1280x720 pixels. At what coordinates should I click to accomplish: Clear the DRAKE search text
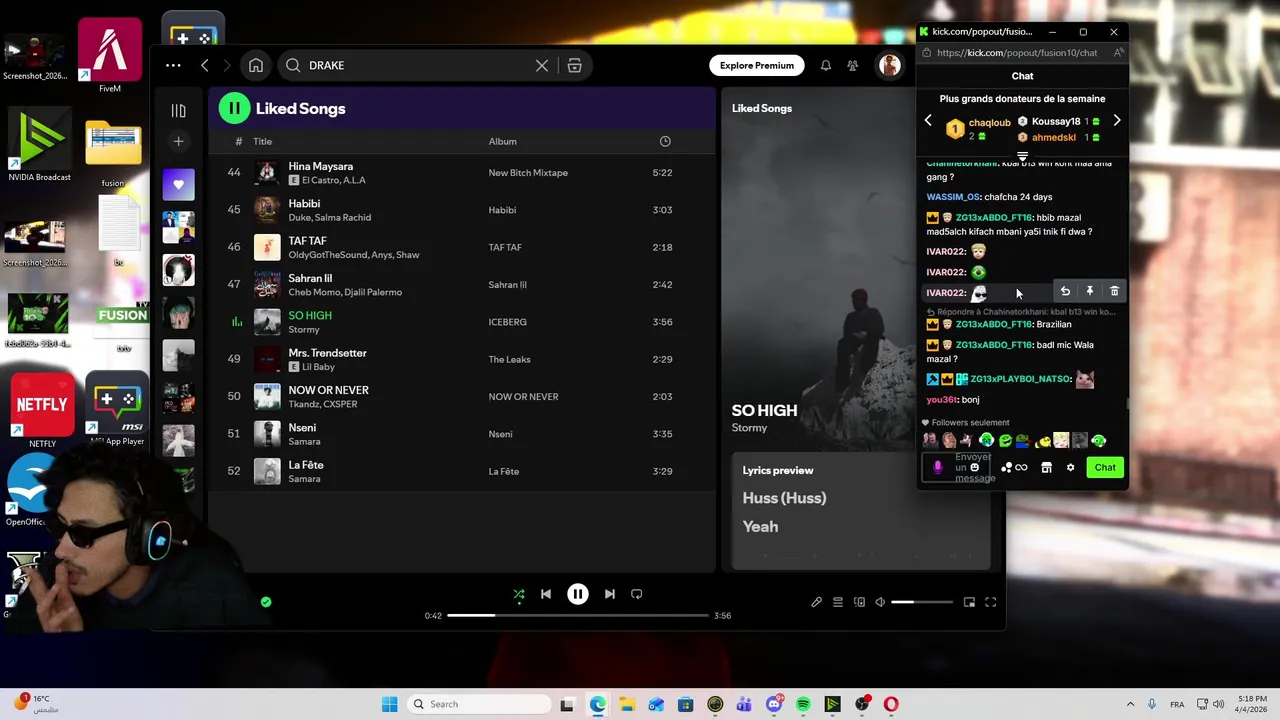tap(542, 65)
